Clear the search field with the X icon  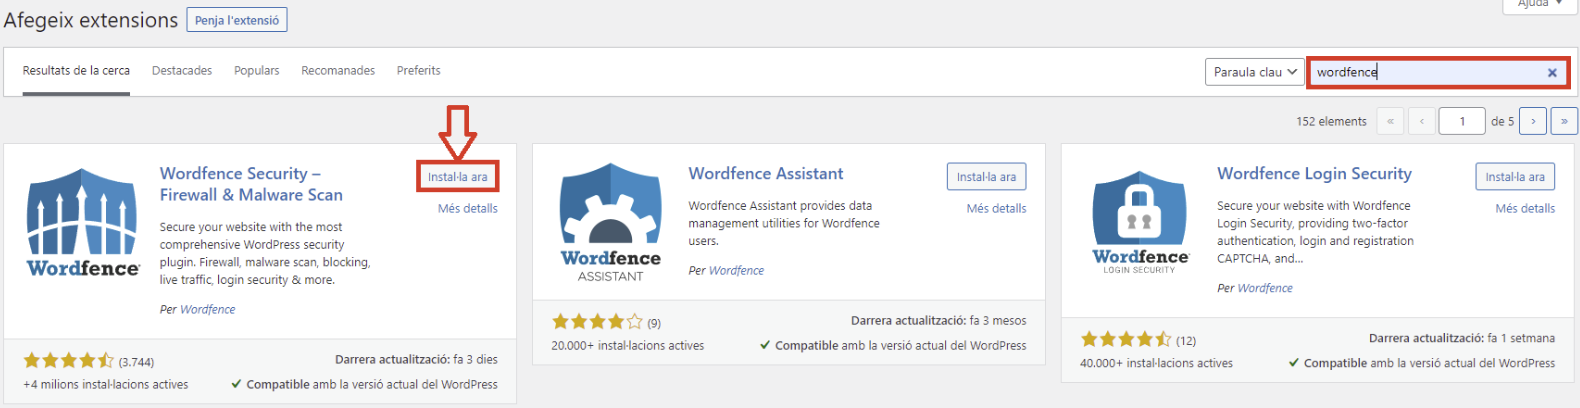1552,72
